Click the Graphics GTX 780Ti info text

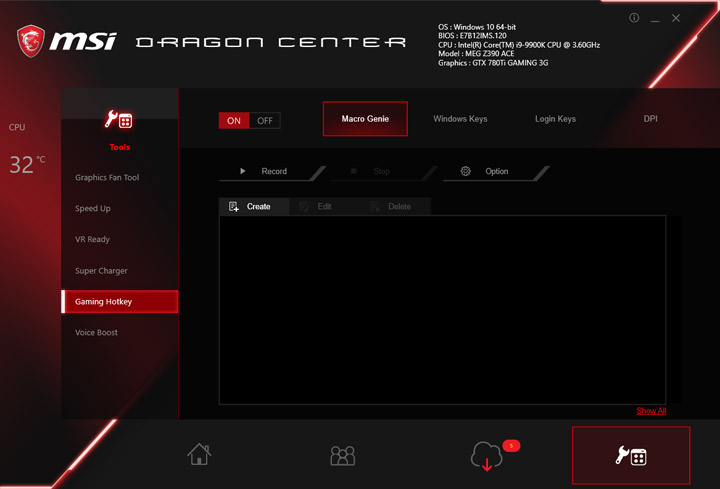tap(493, 63)
